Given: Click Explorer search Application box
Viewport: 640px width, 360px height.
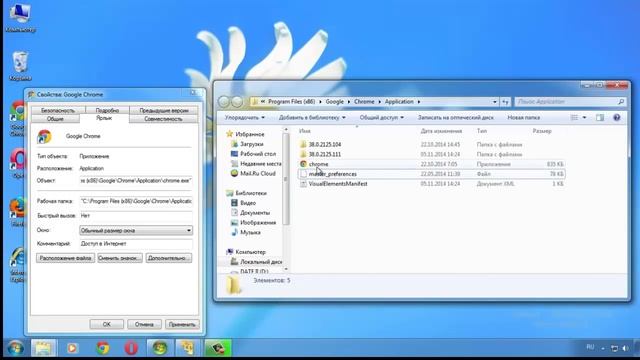Looking at the screenshot, I should [570, 102].
